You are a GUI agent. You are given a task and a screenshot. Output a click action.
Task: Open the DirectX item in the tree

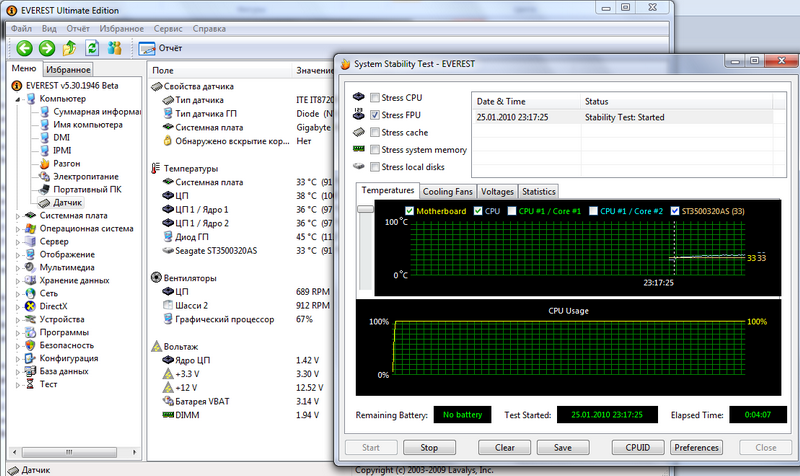54,306
